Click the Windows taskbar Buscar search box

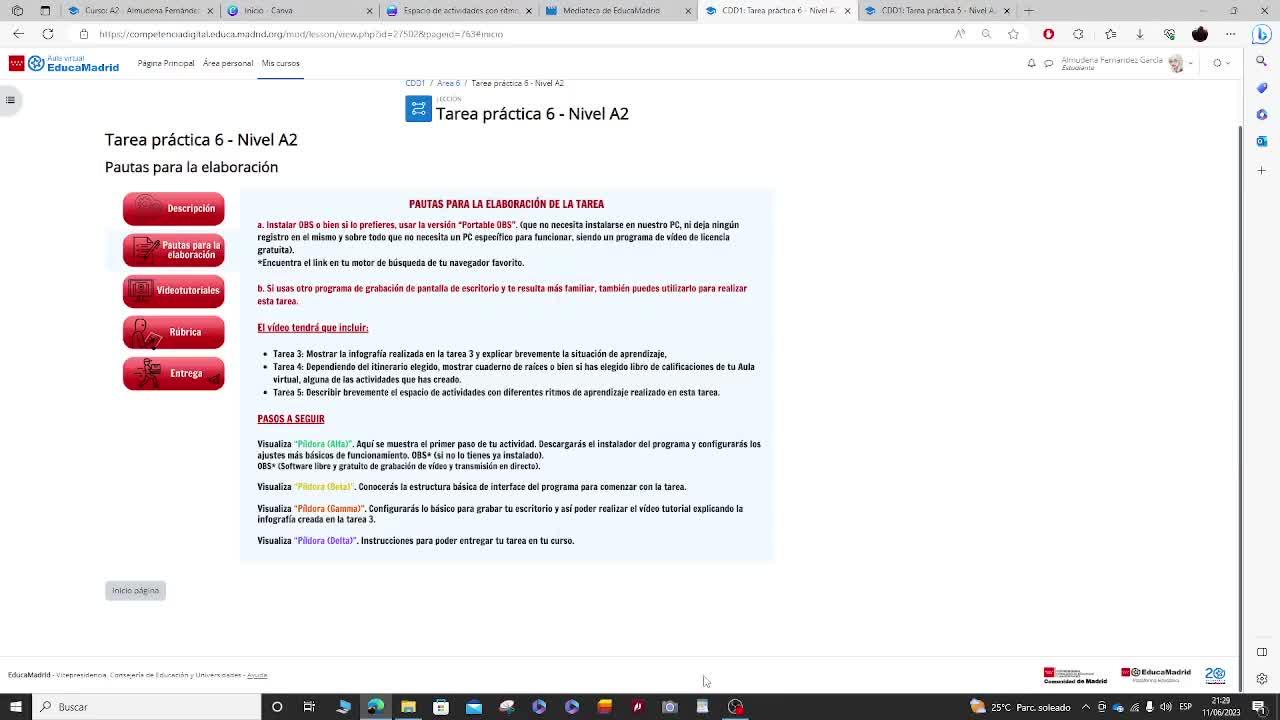(x=148, y=707)
